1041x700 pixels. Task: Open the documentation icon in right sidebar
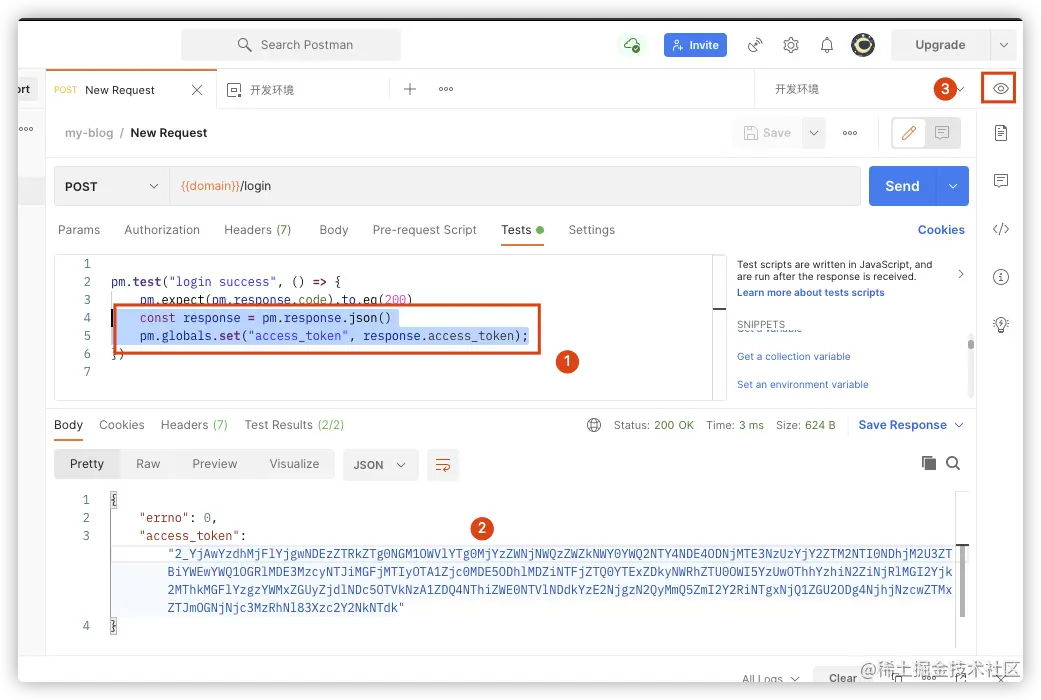pos(1001,133)
